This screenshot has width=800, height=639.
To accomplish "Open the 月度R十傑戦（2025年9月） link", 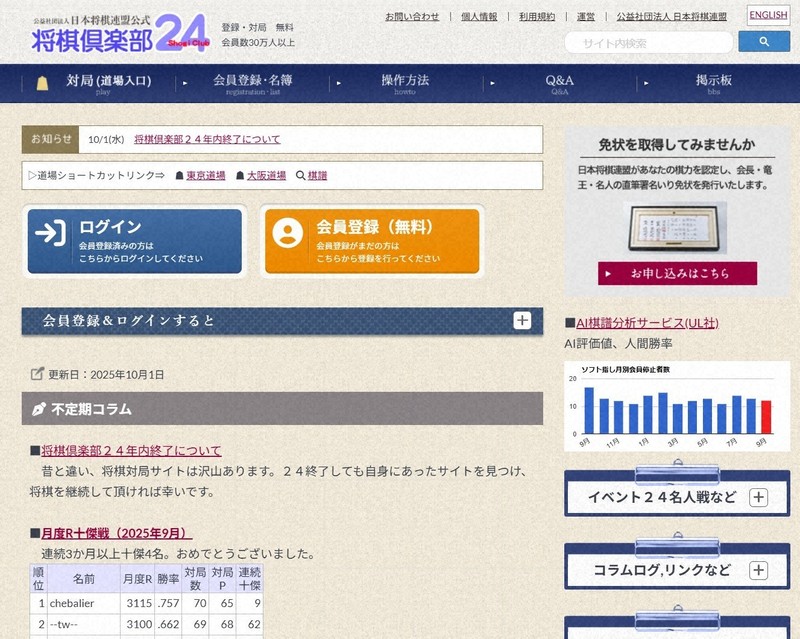I will pos(117,533).
